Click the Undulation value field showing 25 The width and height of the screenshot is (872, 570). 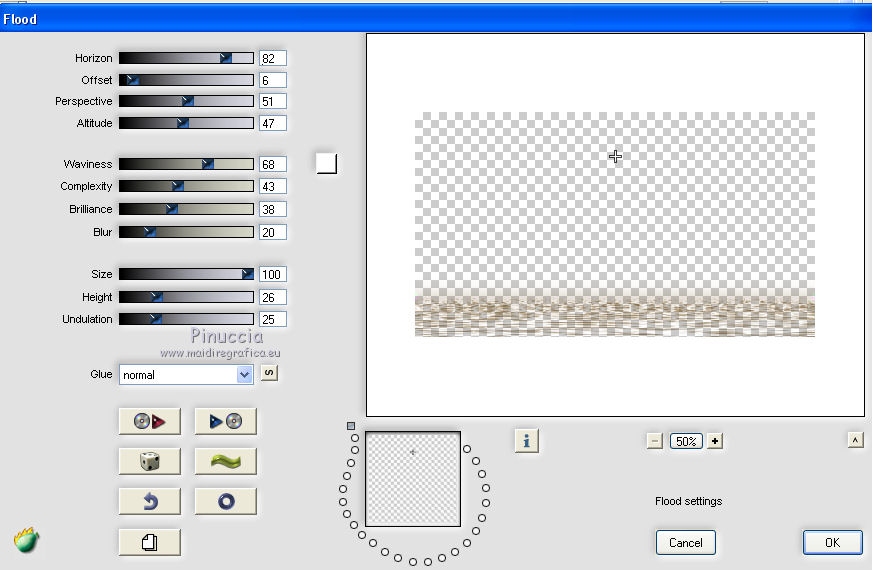click(x=272, y=319)
